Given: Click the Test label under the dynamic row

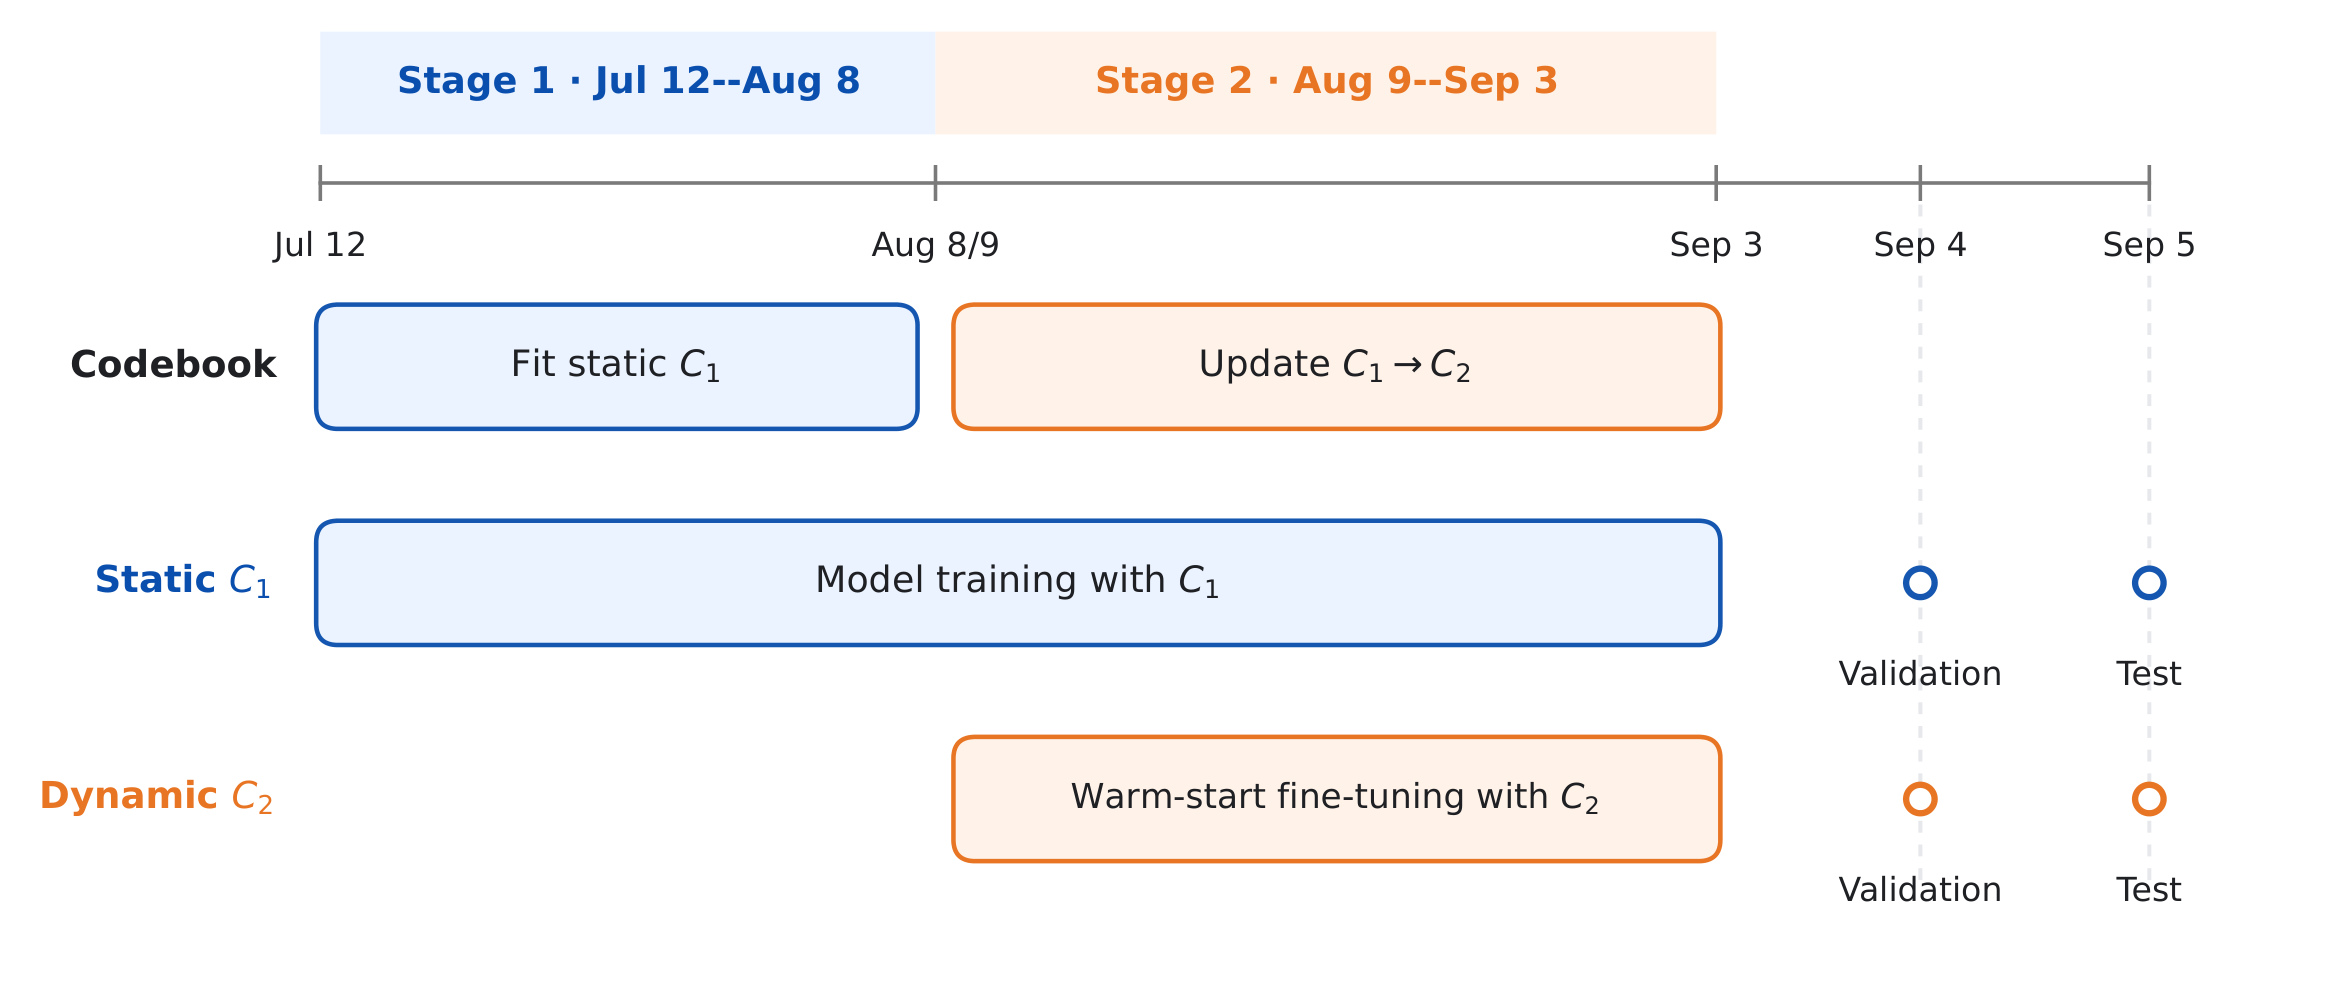Looking at the screenshot, I should (x=2149, y=890).
